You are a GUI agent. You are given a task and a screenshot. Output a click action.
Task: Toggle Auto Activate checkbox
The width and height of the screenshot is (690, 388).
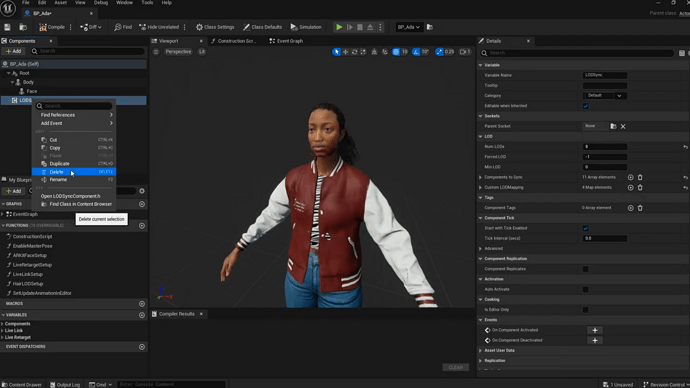click(585, 289)
